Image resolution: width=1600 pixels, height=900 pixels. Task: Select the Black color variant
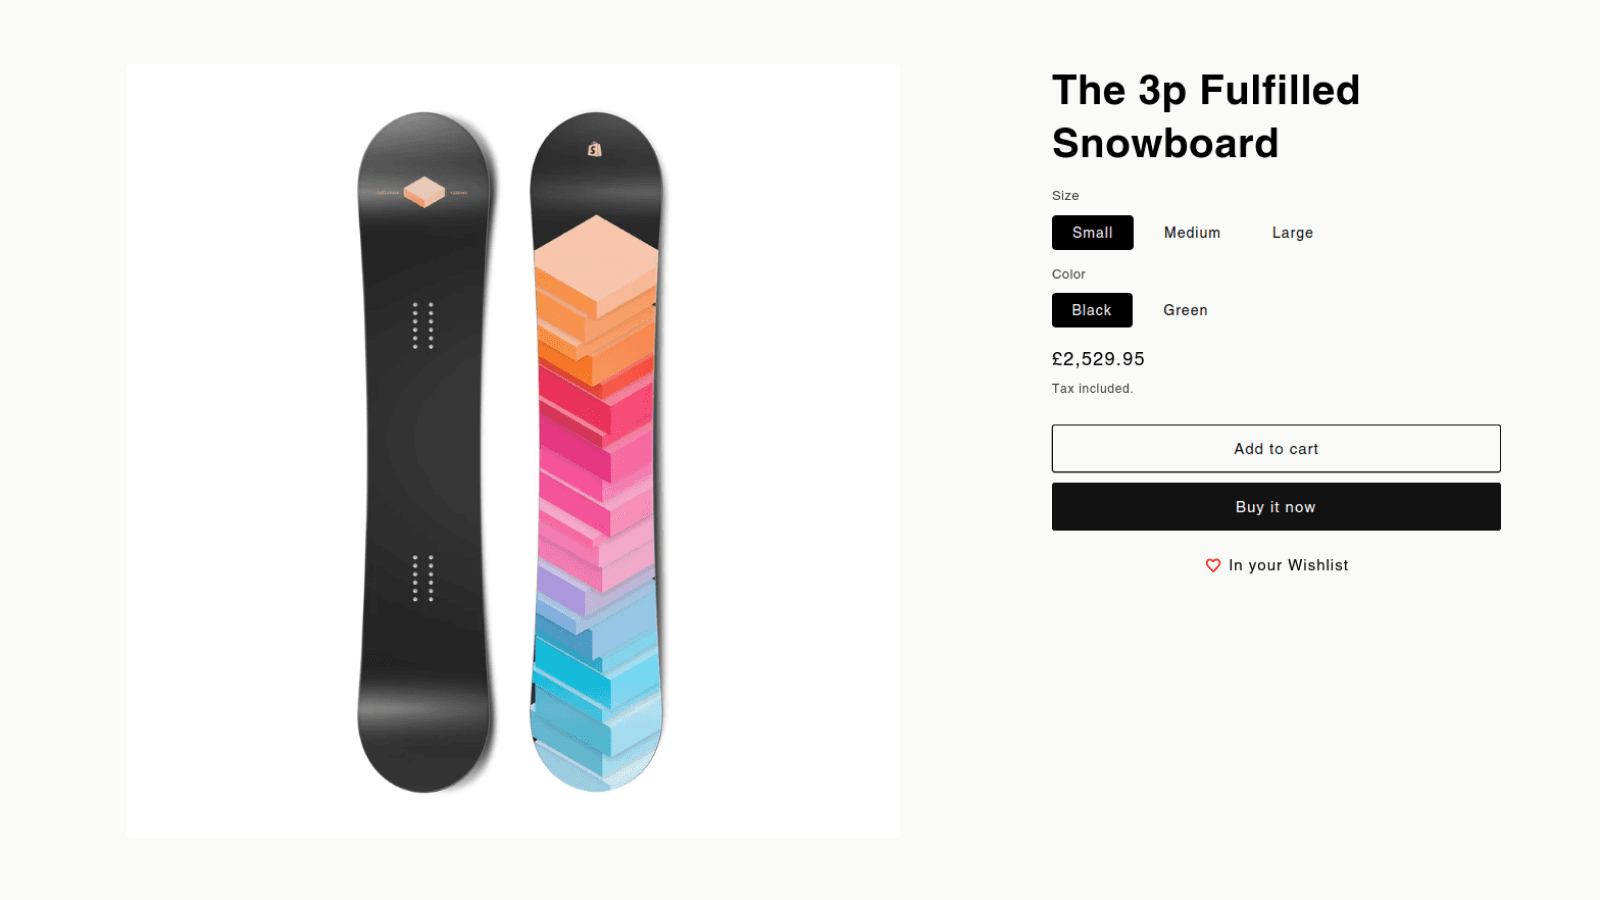(1091, 310)
